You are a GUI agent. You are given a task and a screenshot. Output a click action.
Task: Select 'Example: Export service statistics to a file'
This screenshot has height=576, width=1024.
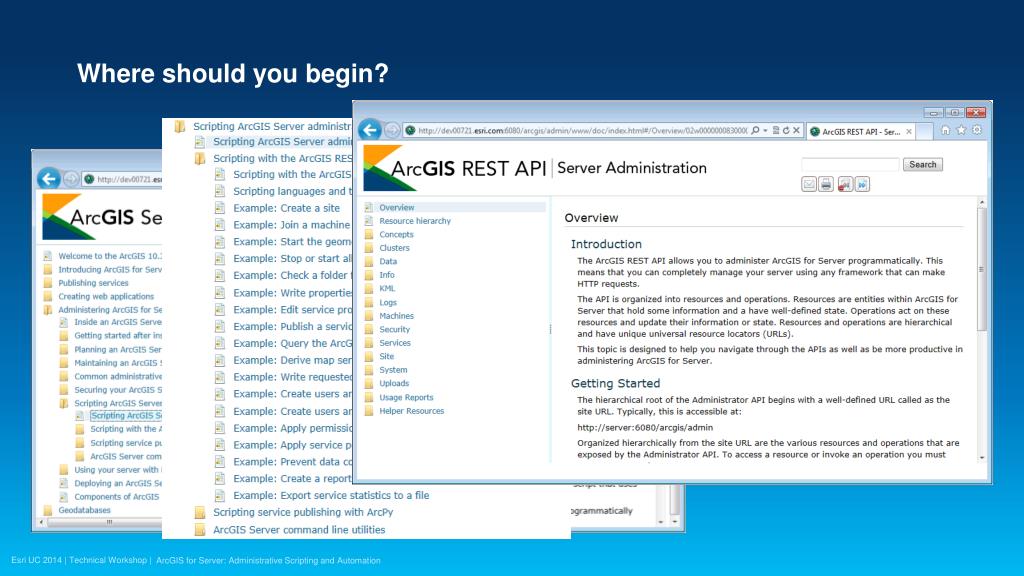tap(331, 496)
